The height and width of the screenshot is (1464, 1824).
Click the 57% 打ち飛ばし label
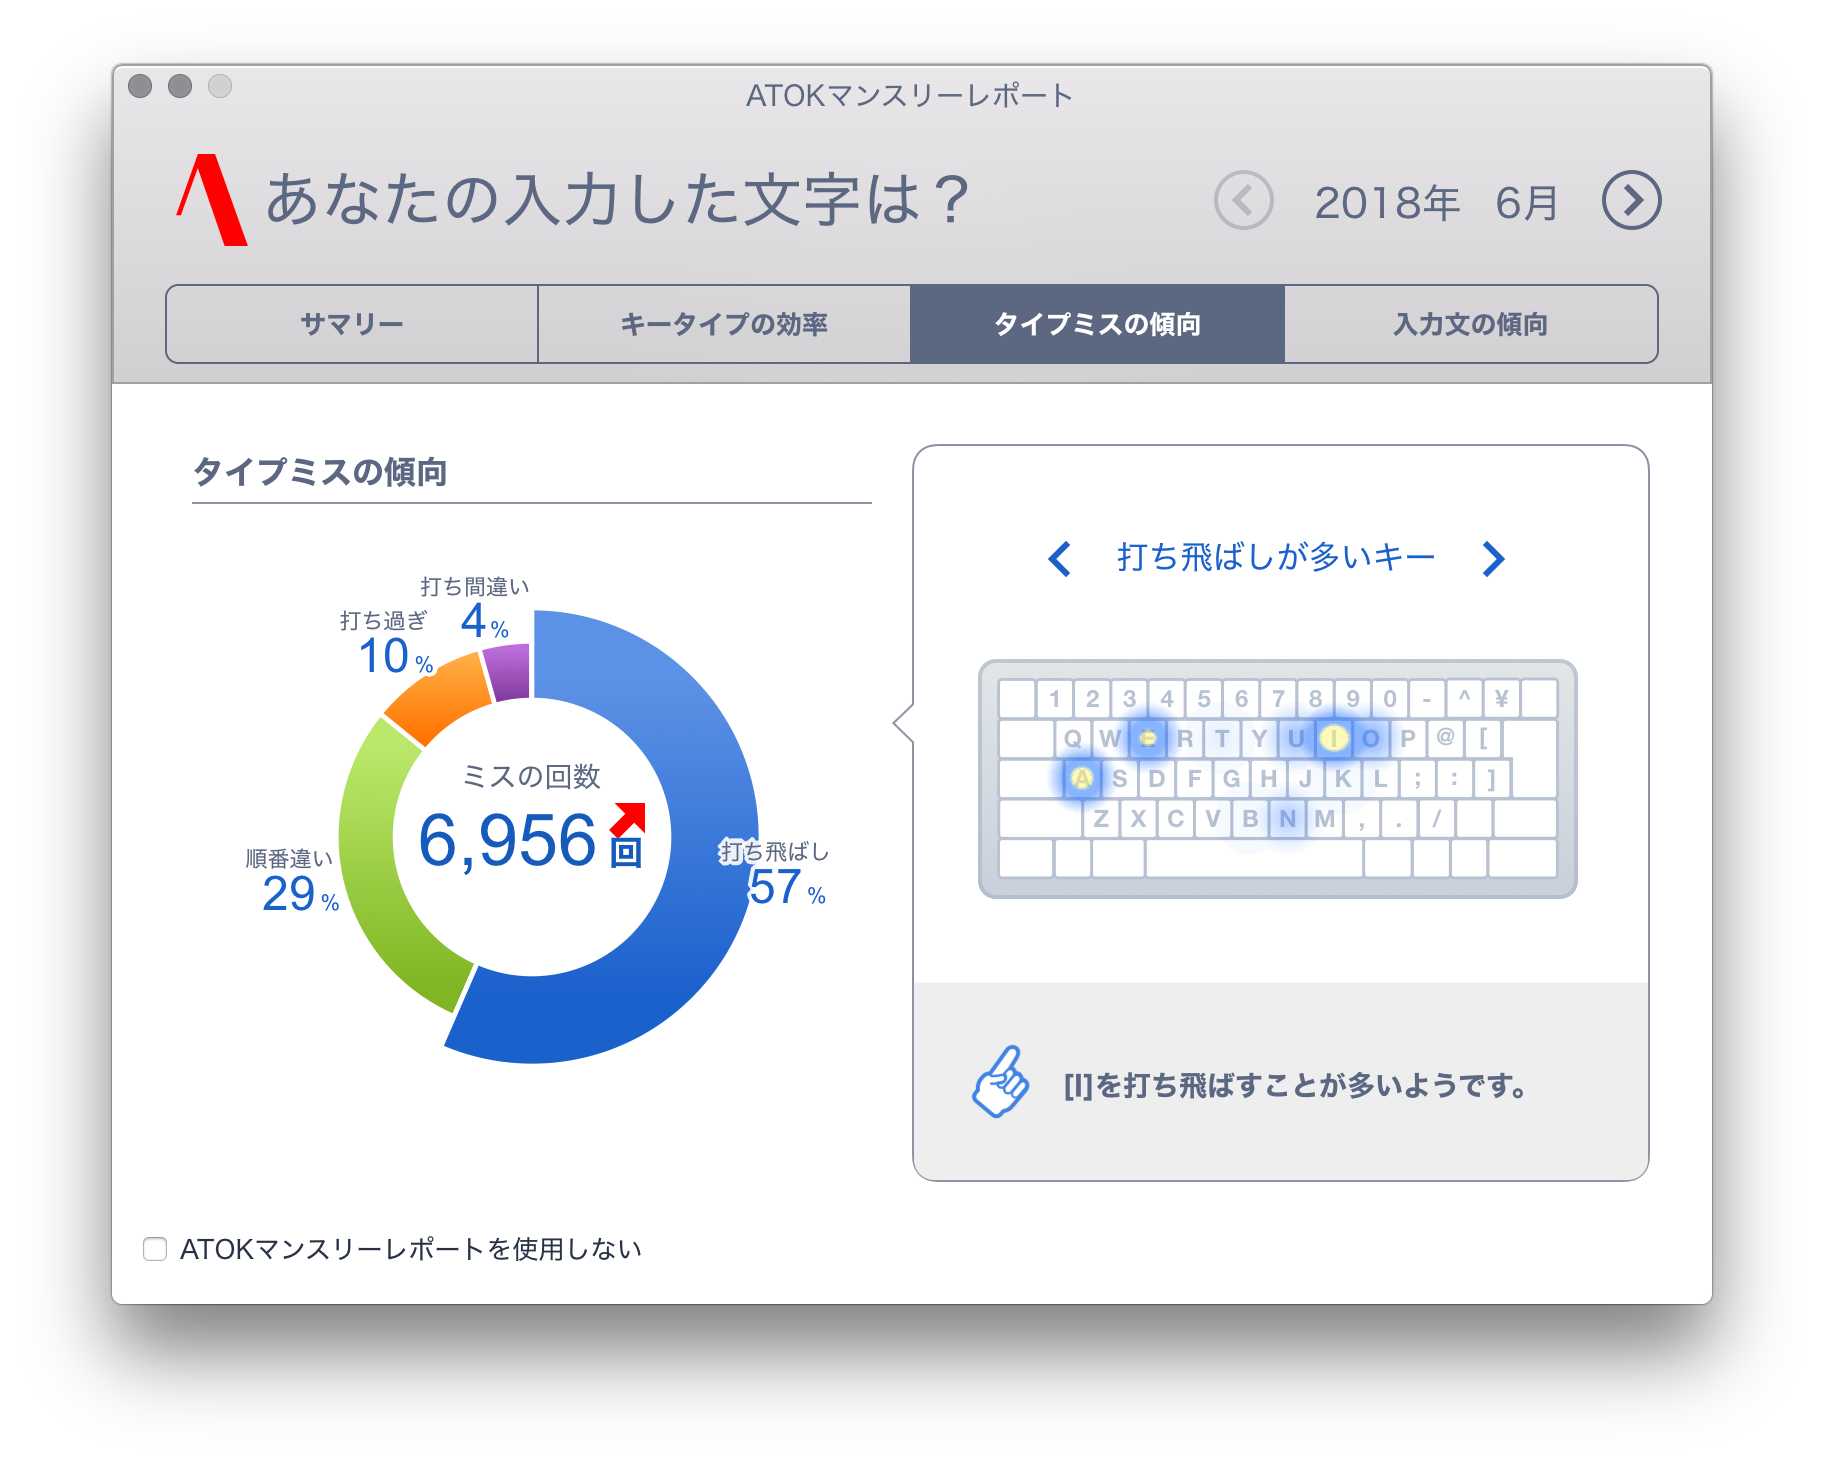click(774, 872)
